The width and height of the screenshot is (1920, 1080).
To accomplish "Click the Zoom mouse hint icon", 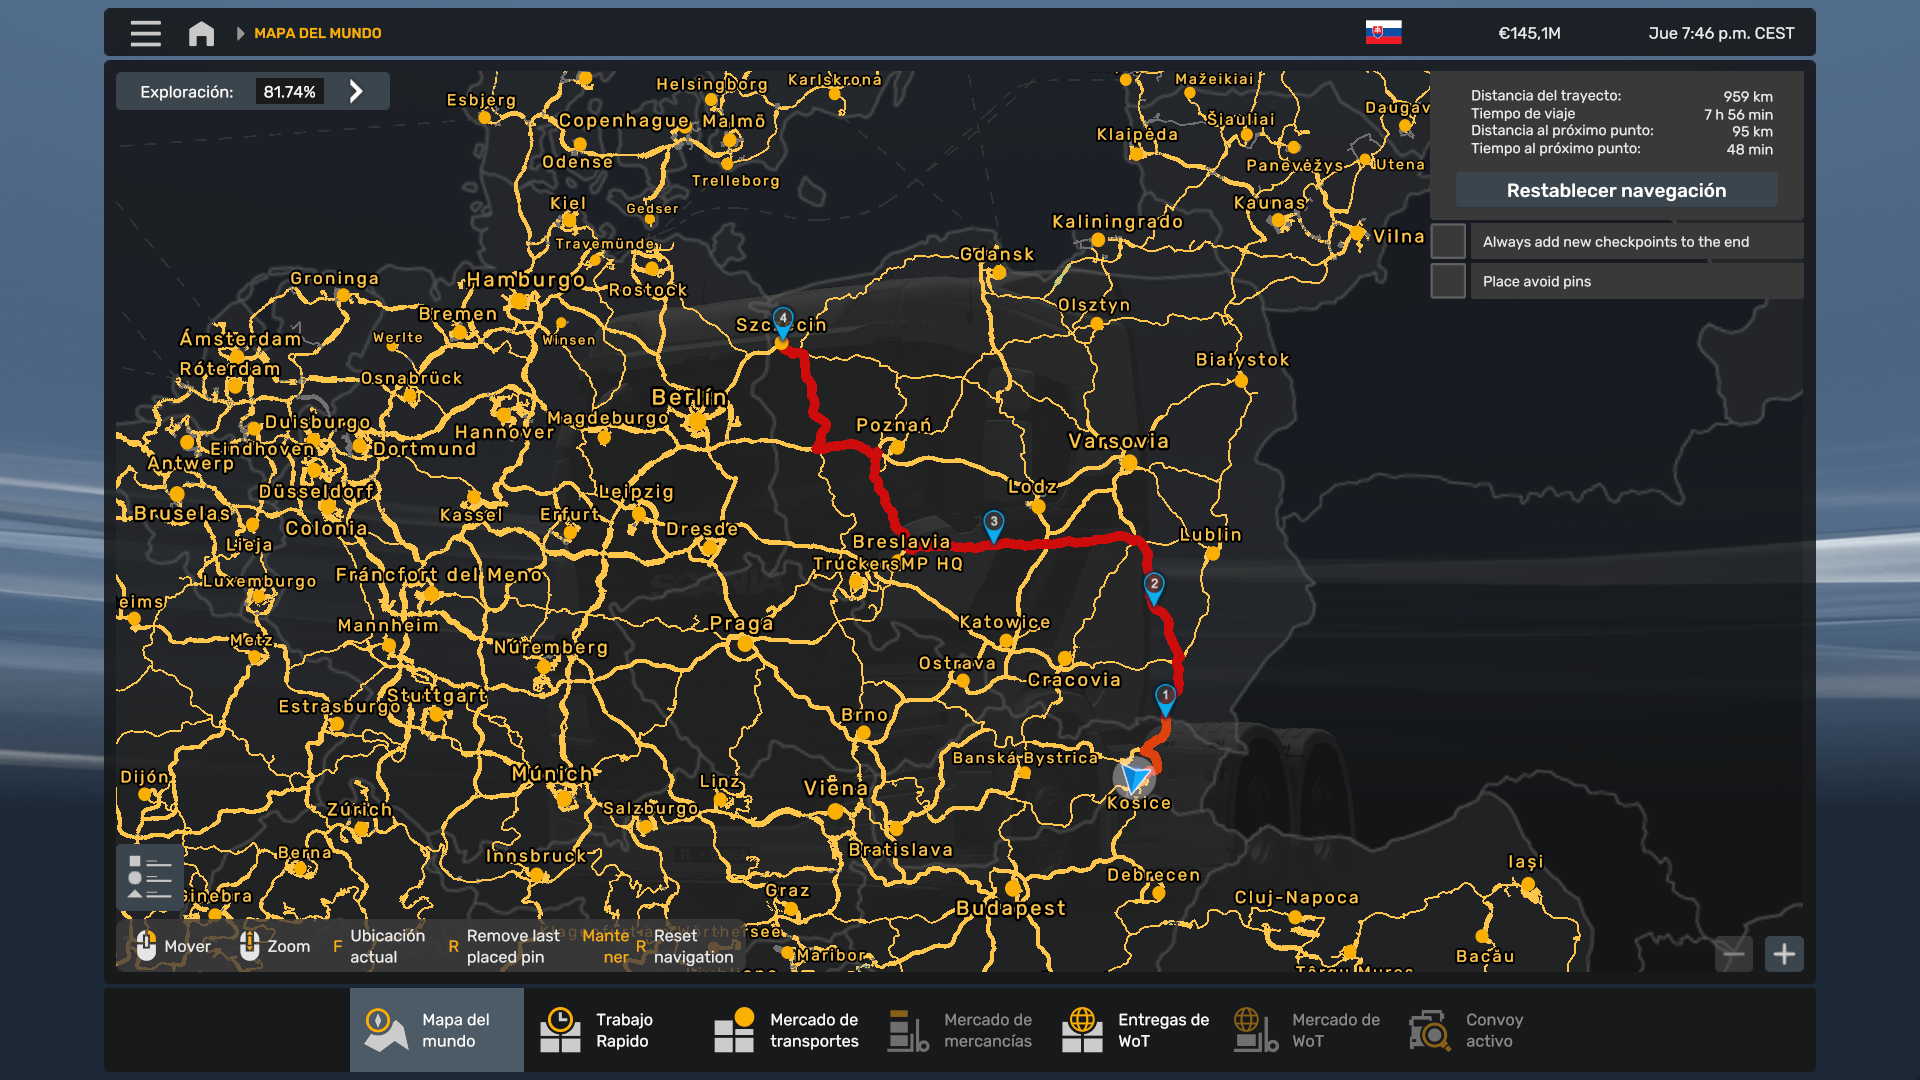I will pos(250,946).
